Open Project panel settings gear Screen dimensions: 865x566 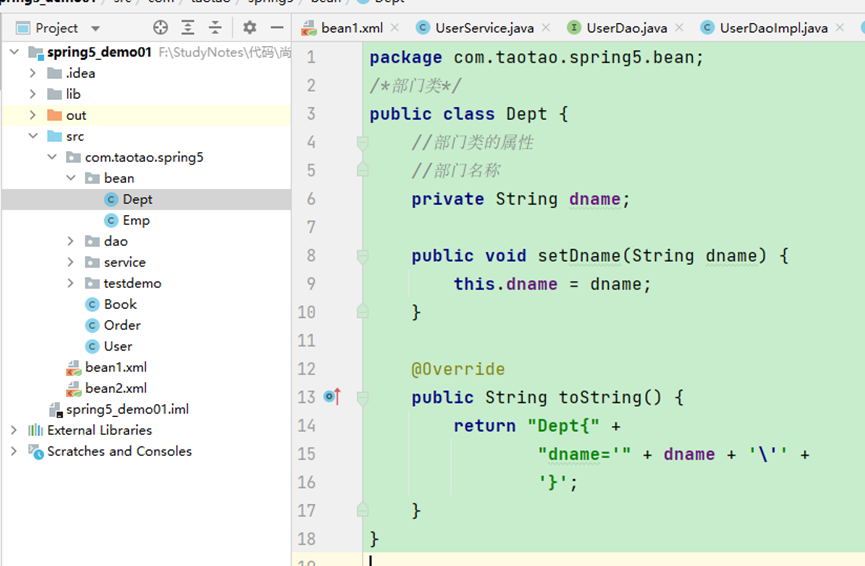[249, 28]
